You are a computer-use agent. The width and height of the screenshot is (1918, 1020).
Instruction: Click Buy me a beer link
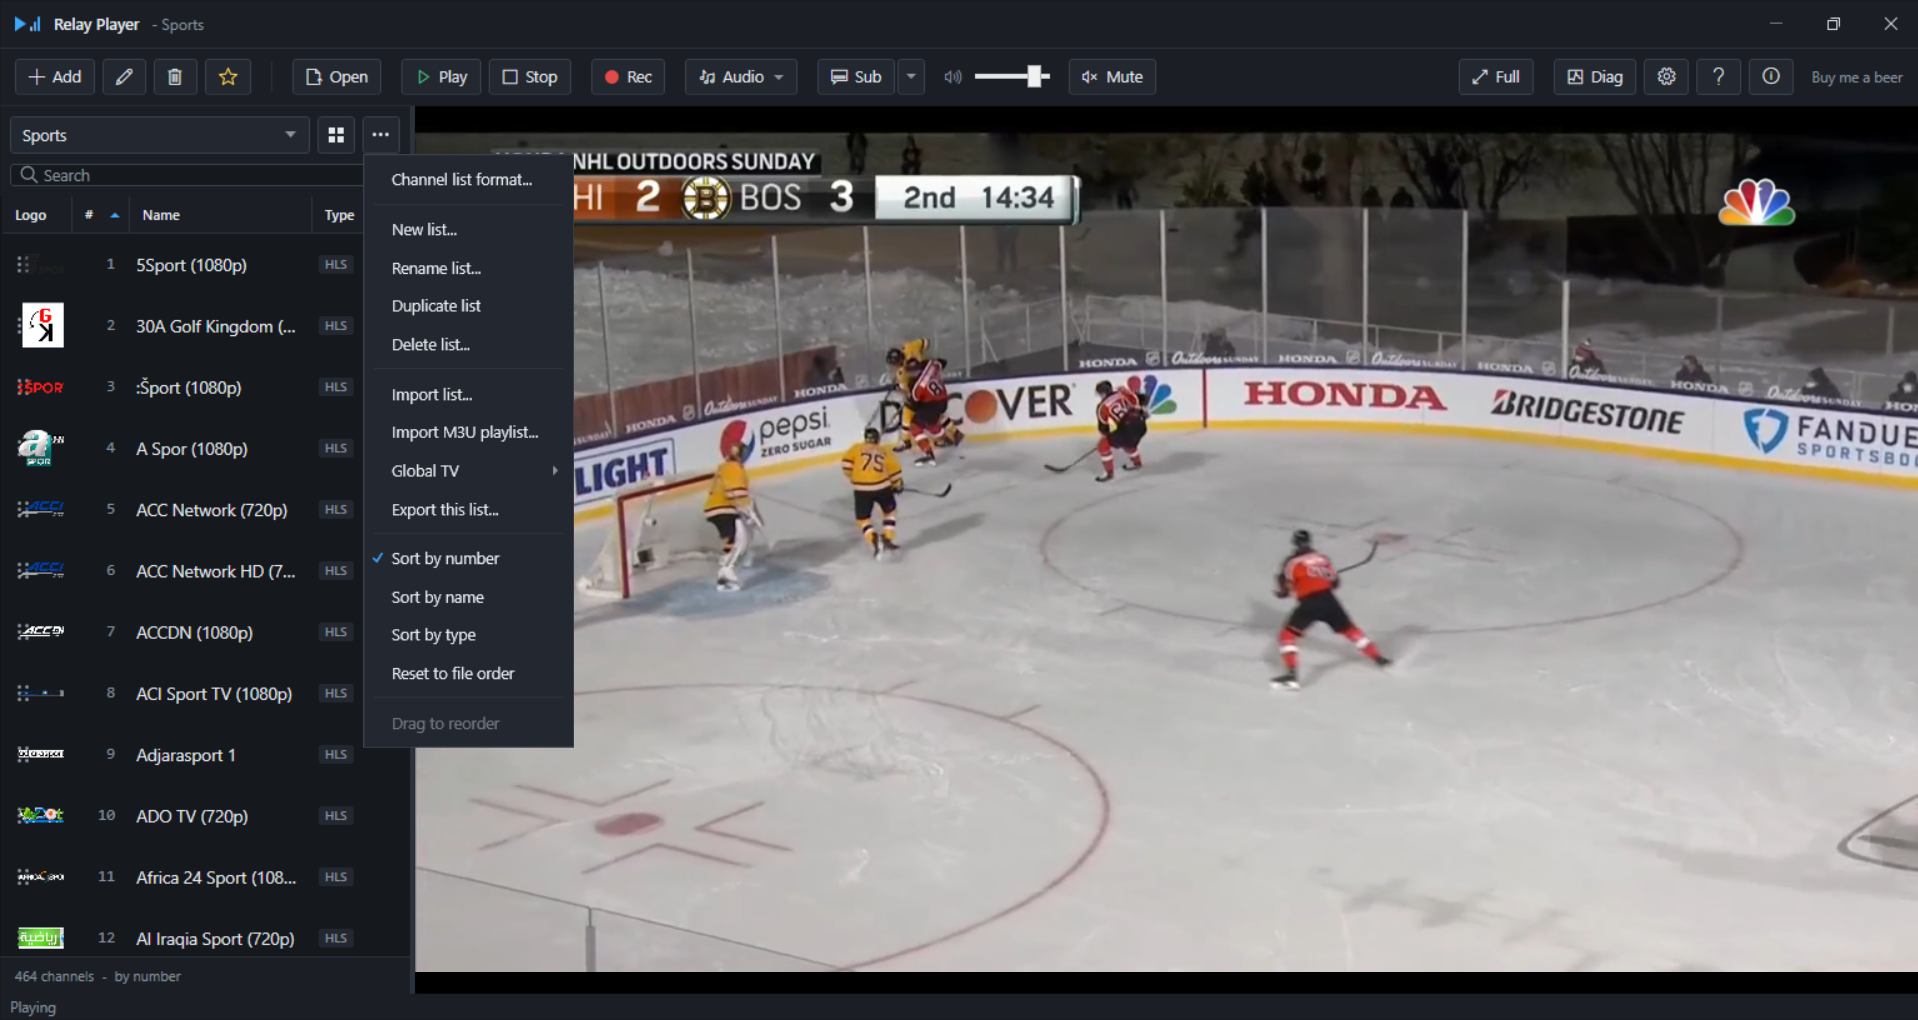tap(1856, 77)
